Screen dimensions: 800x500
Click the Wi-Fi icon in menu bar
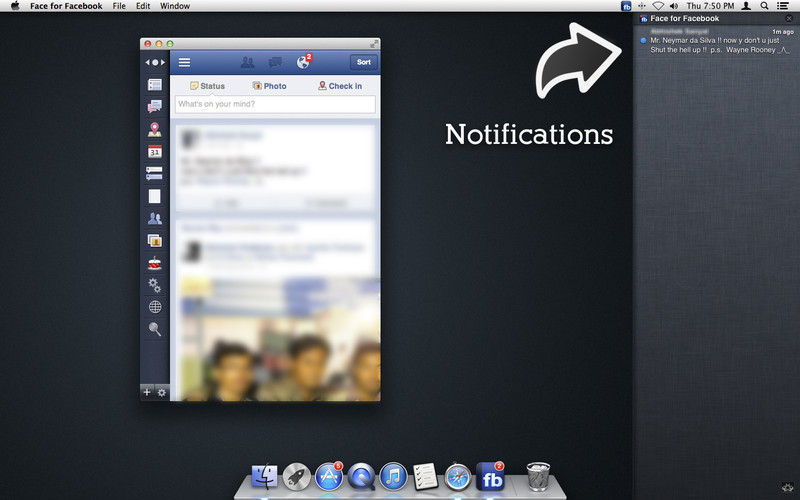(x=658, y=6)
